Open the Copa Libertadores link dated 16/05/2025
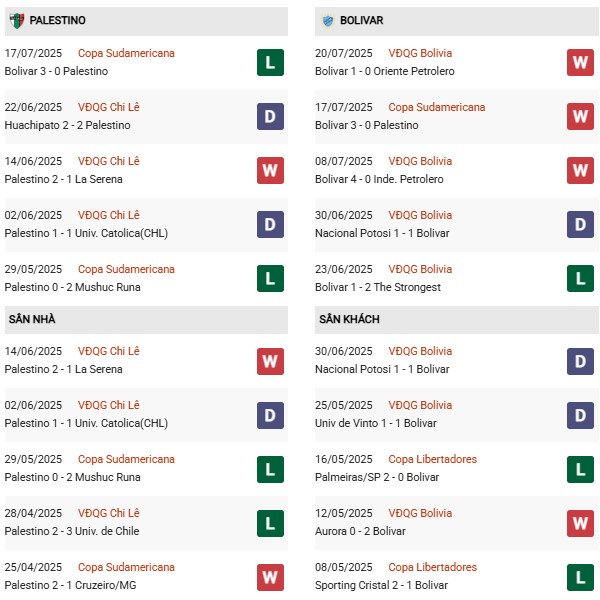 click(x=433, y=459)
